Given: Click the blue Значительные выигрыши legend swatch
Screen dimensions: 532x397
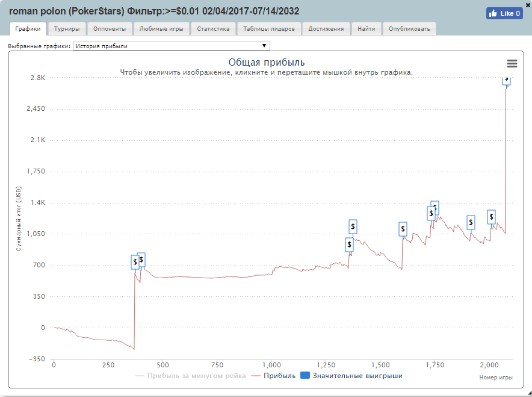Looking at the screenshot, I should 305,376.
